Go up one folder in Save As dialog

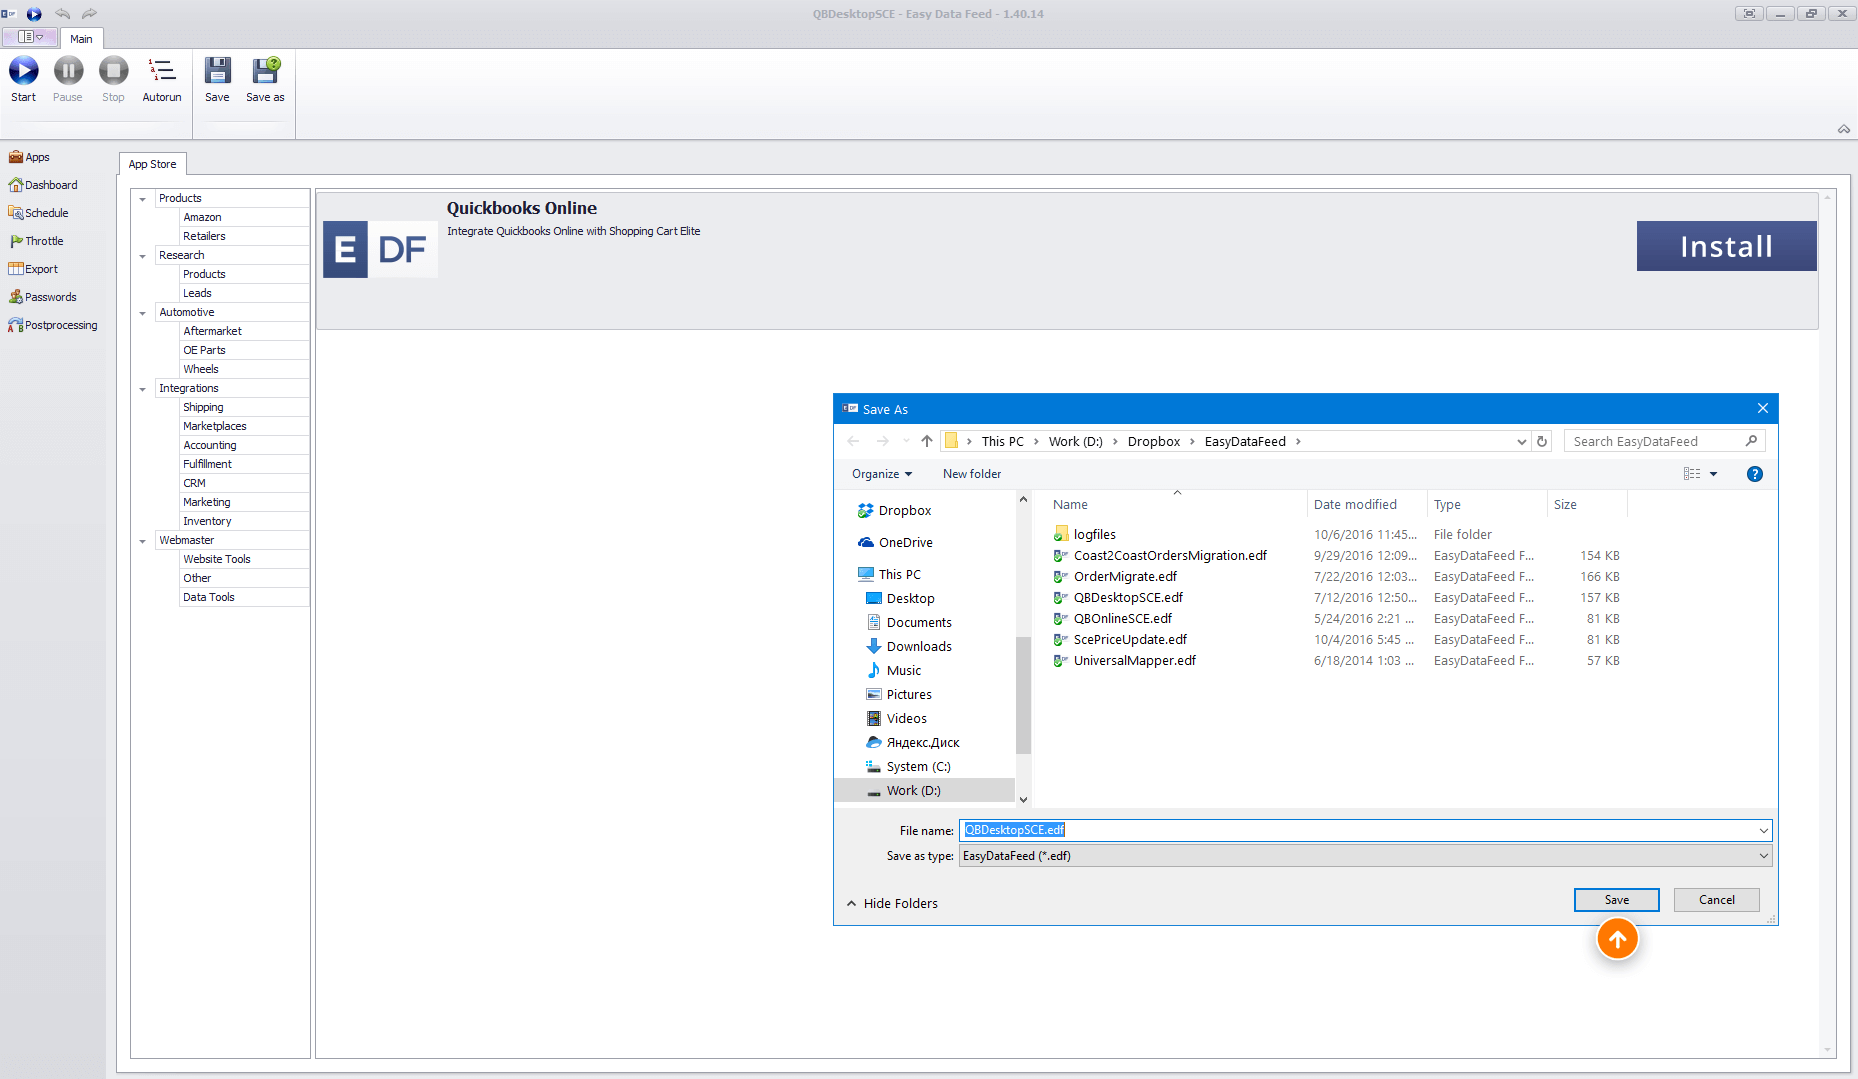pos(927,441)
